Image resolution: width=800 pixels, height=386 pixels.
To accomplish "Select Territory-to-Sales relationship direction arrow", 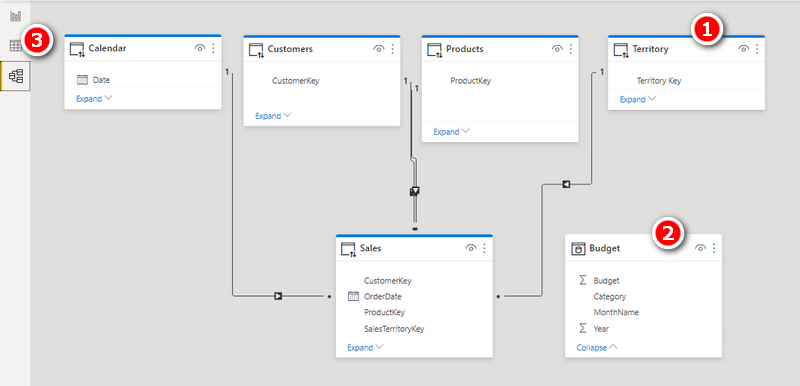I will pos(566,184).
